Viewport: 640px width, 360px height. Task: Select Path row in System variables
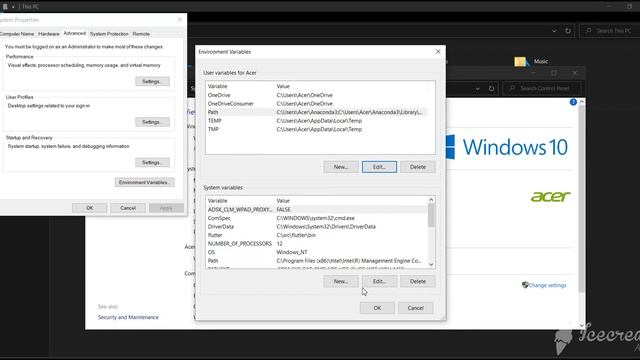(317, 261)
